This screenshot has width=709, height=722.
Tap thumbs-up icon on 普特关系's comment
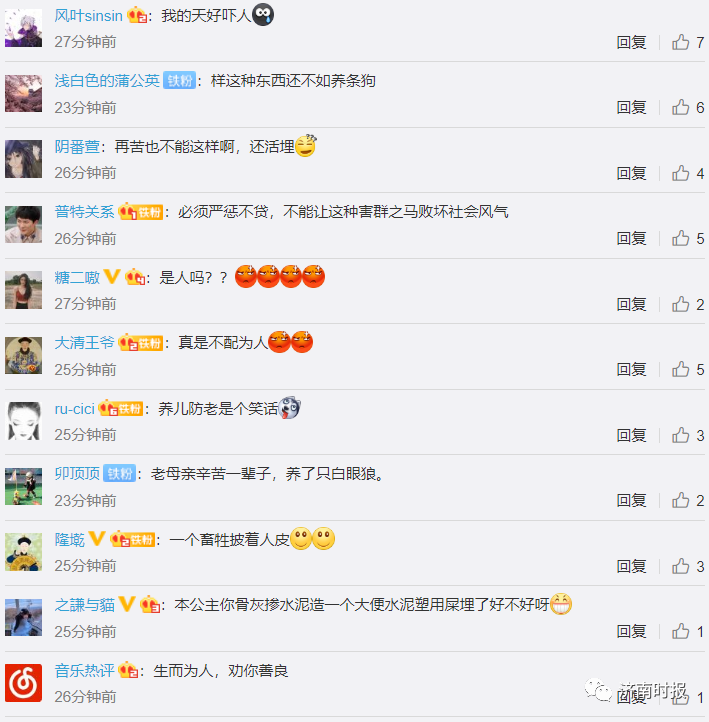click(680, 239)
